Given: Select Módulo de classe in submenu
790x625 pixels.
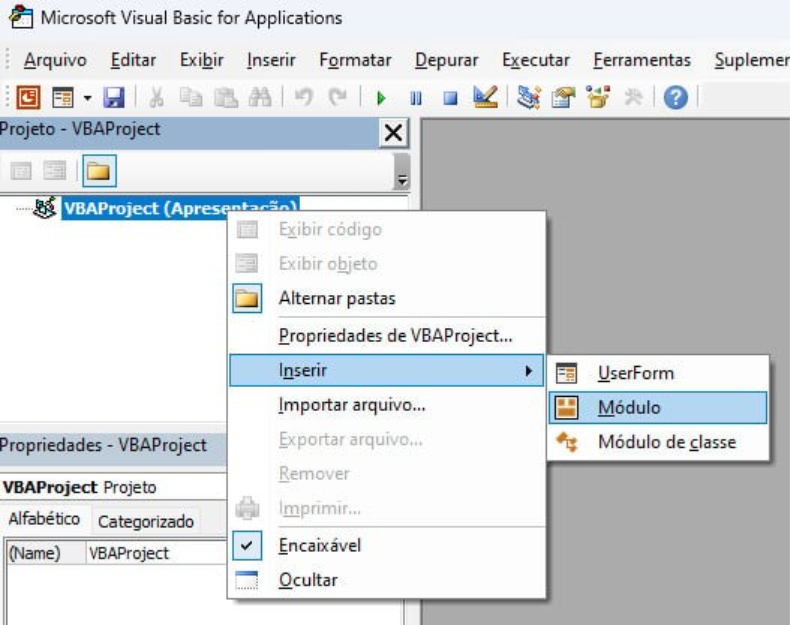Looking at the screenshot, I should (x=658, y=442).
